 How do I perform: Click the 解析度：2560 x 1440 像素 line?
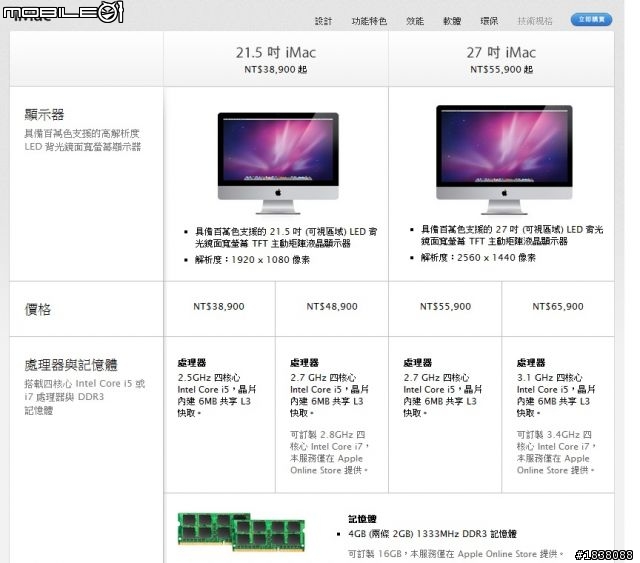[x=478, y=258]
